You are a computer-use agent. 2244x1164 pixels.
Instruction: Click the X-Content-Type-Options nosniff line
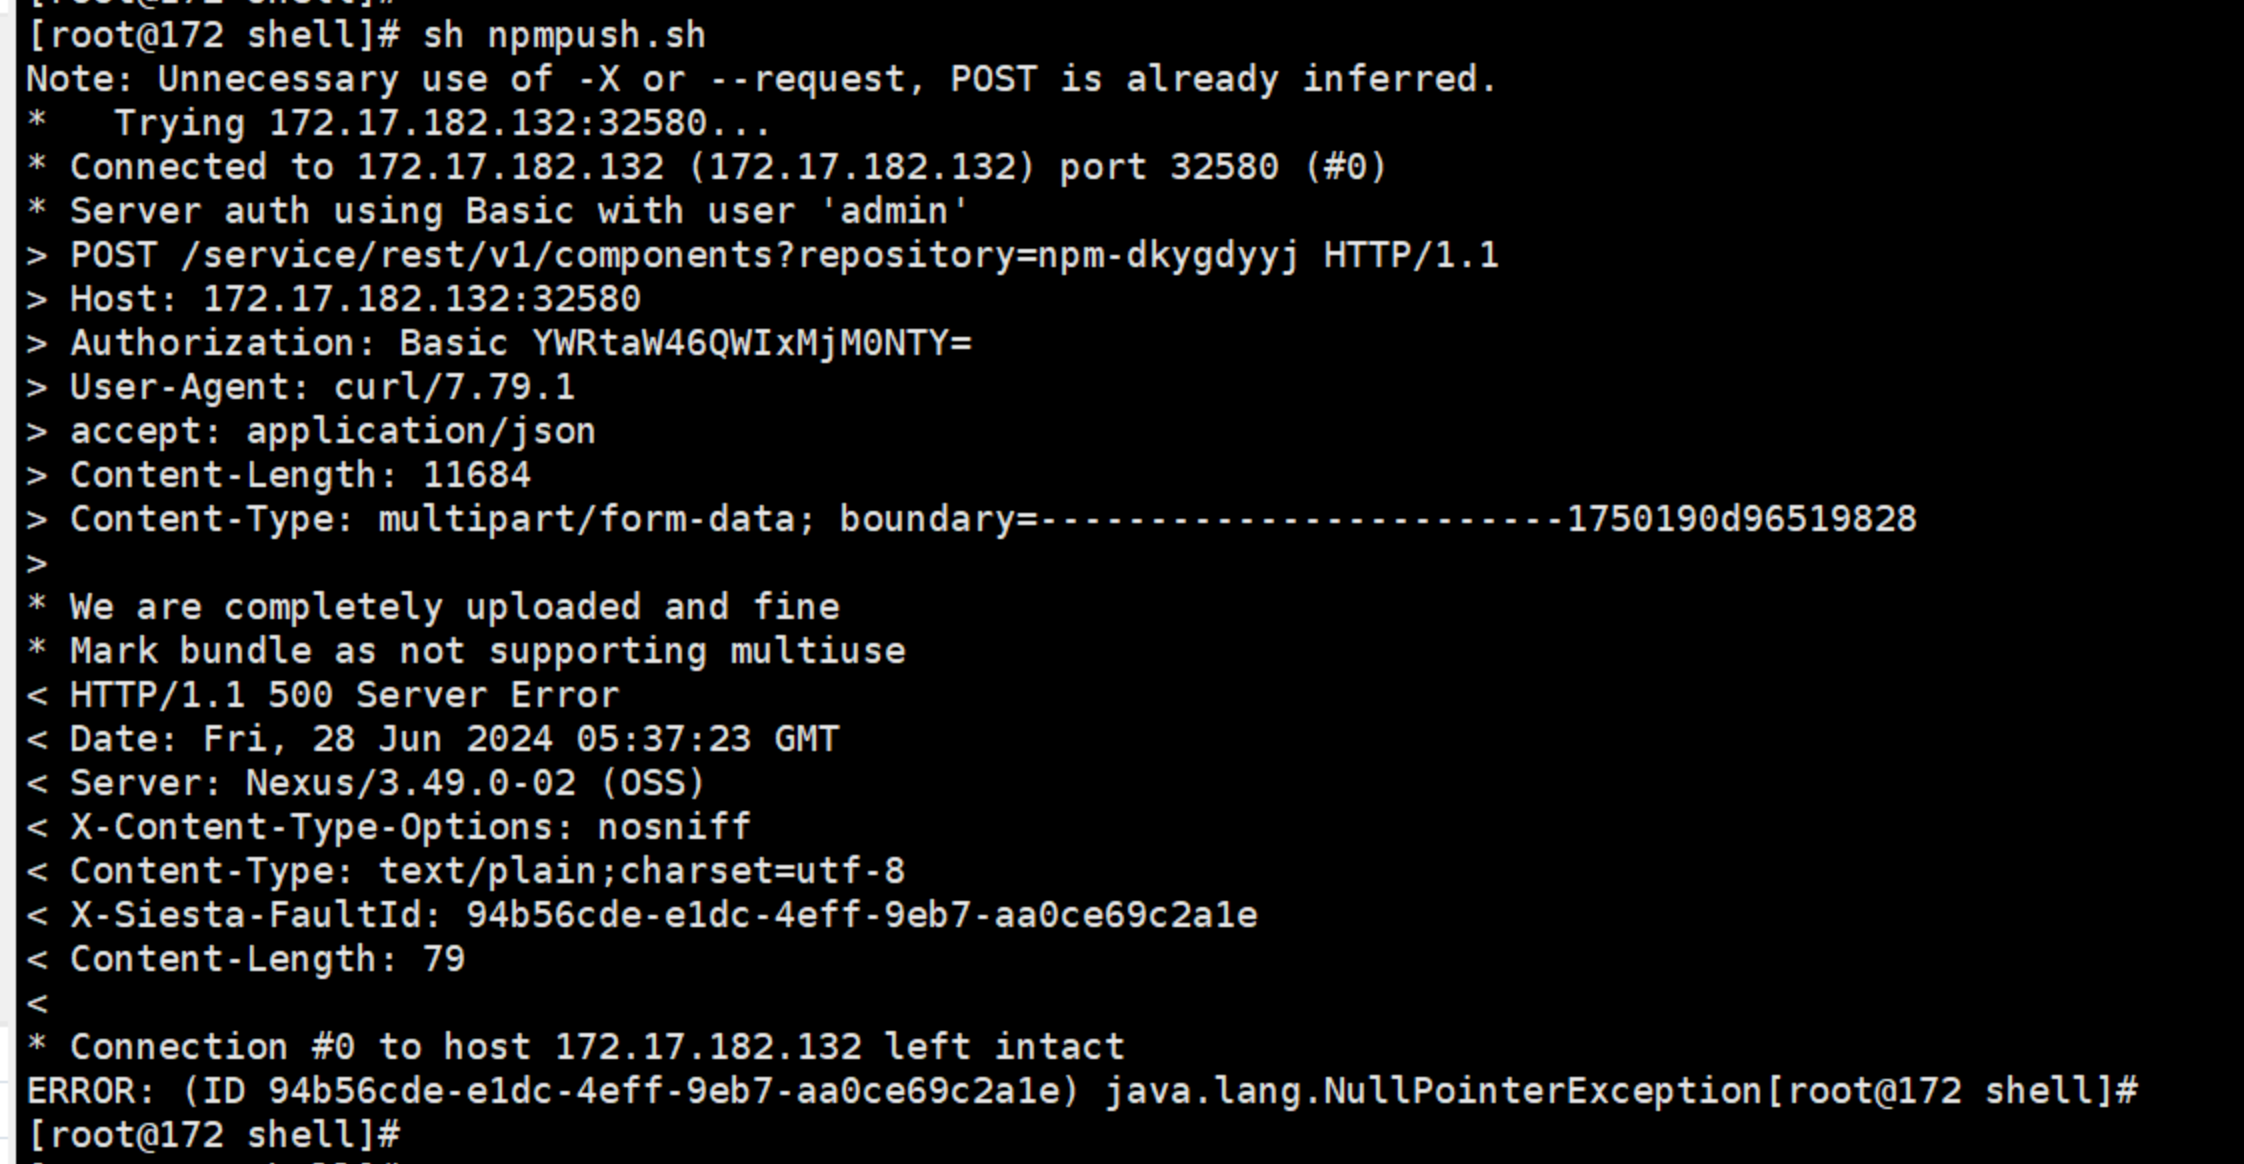click(389, 827)
